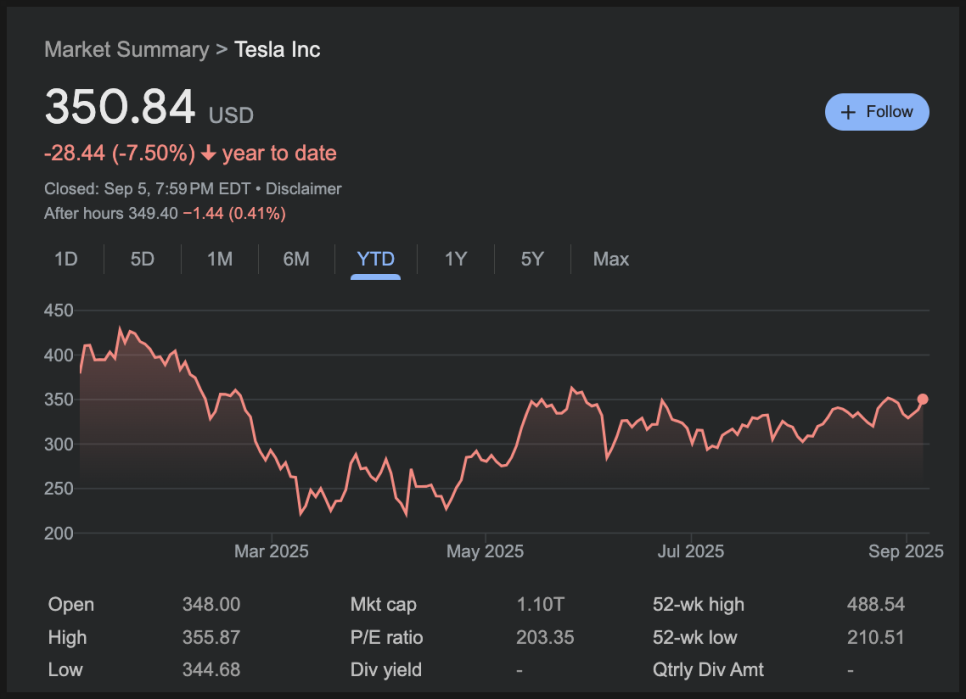This screenshot has height=699, width=966.
Task: Click the 52-wk low label
Action: click(695, 637)
